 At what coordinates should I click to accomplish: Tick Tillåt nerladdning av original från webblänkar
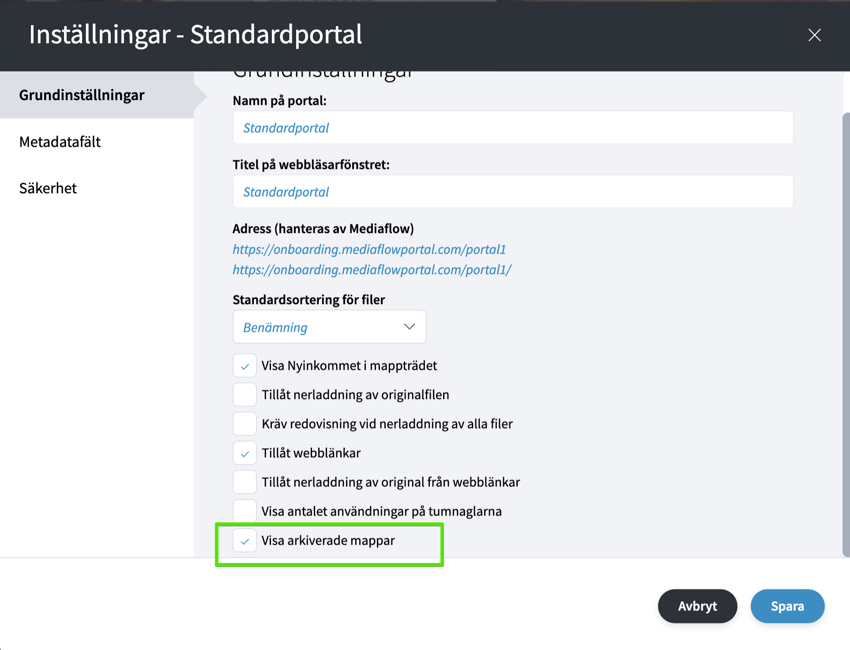point(244,482)
